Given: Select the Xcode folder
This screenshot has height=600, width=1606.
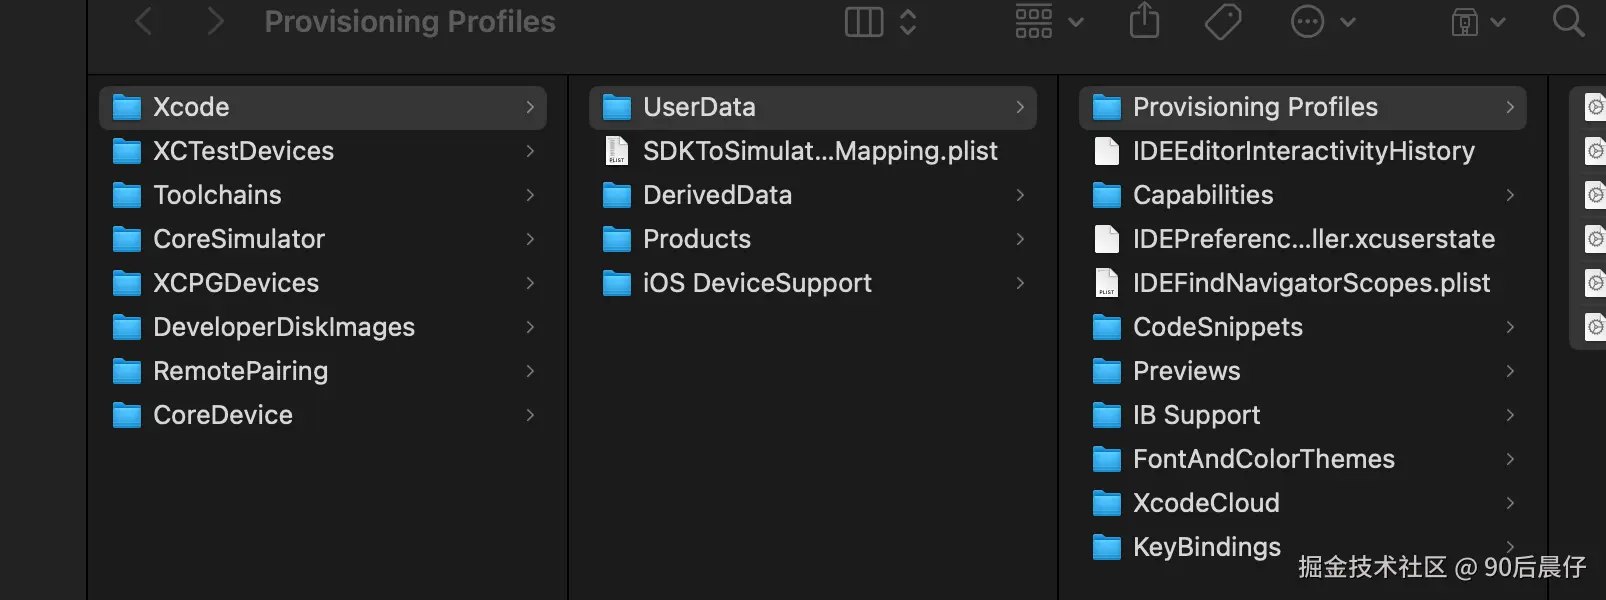Looking at the screenshot, I should click(191, 107).
